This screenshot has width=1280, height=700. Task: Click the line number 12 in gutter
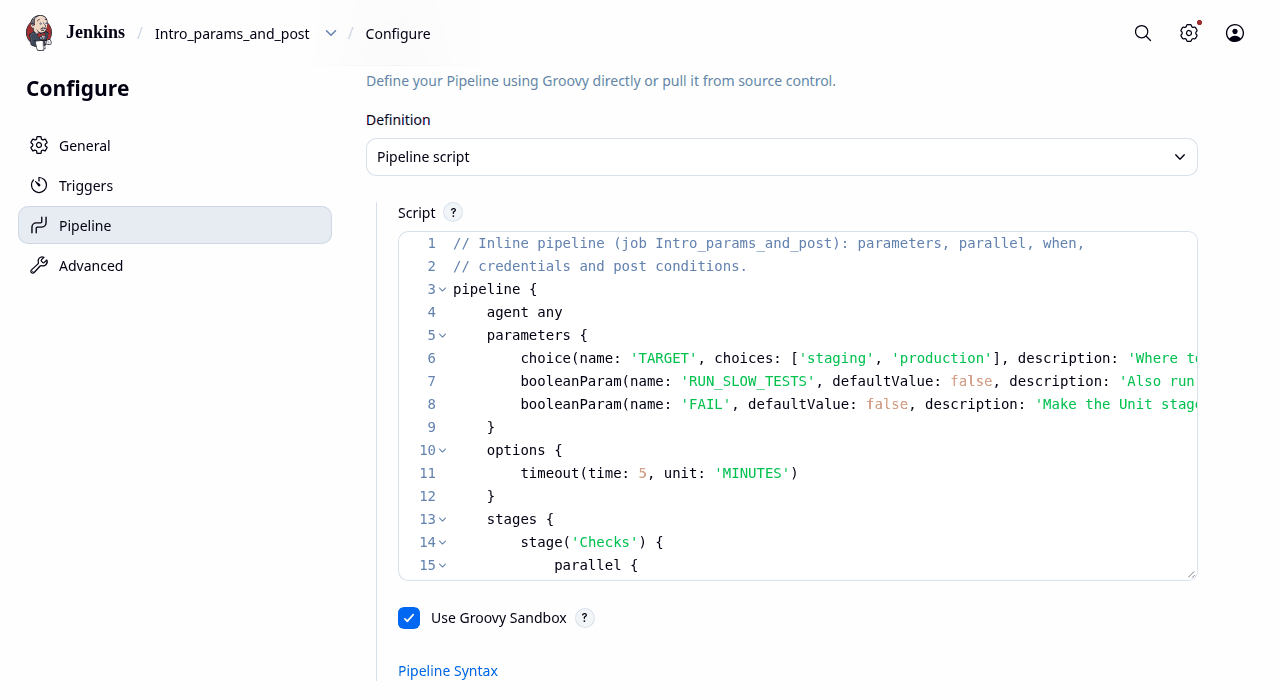(428, 496)
